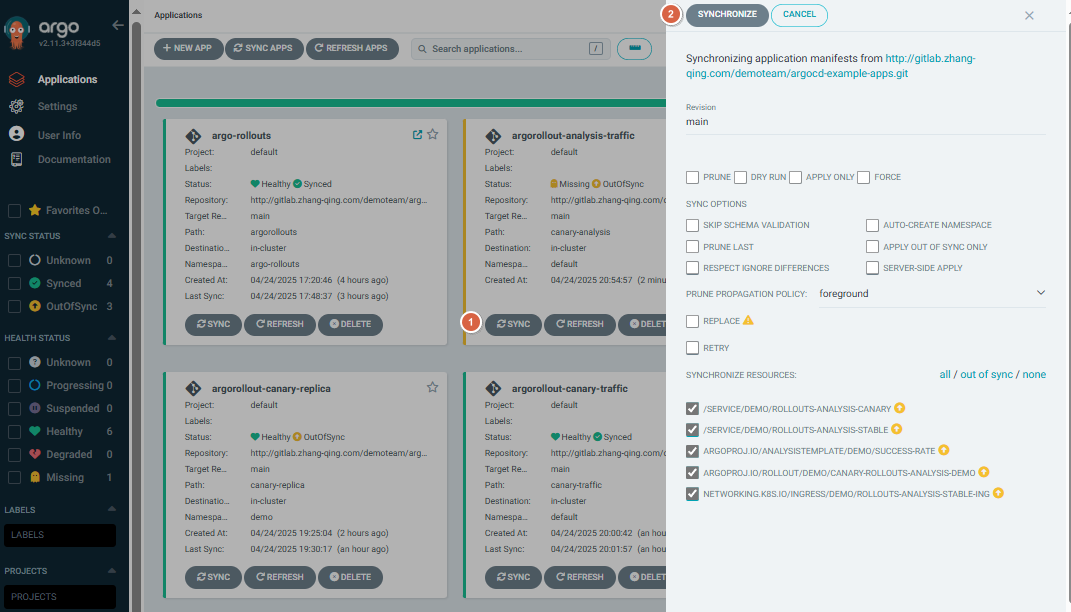Image resolution: width=1071 pixels, height=612 pixels.
Task: Check the PRUNE LAST option
Action: (x=693, y=247)
